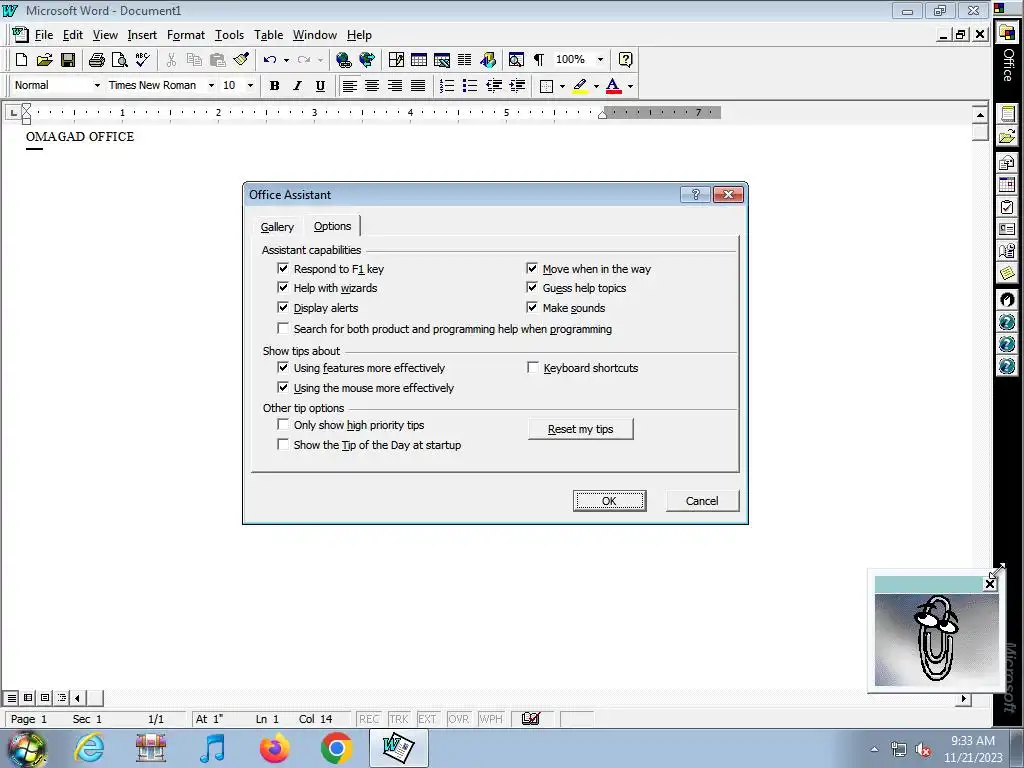Justify the paragraph text
Screen dimensions: 1024x768
pos(418,86)
